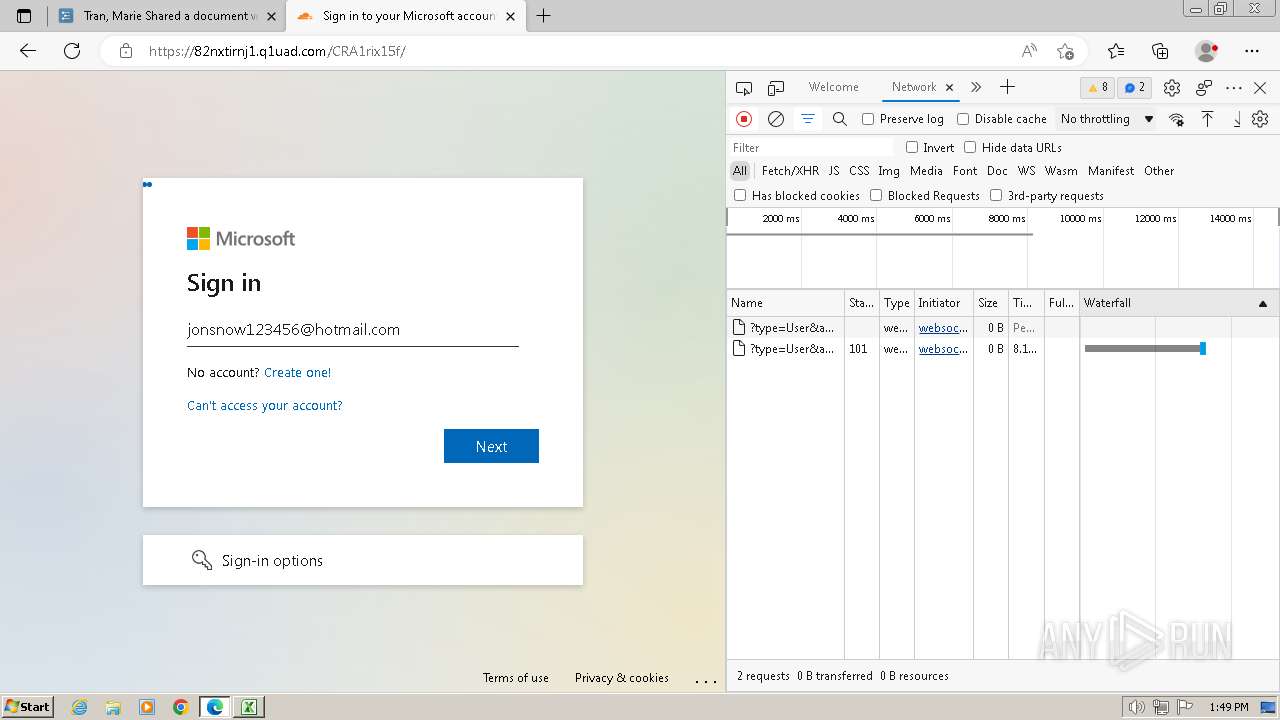The width and height of the screenshot is (1280, 720).
Task: Open network conditions wifi icon
Action: tap(1177, 119)
